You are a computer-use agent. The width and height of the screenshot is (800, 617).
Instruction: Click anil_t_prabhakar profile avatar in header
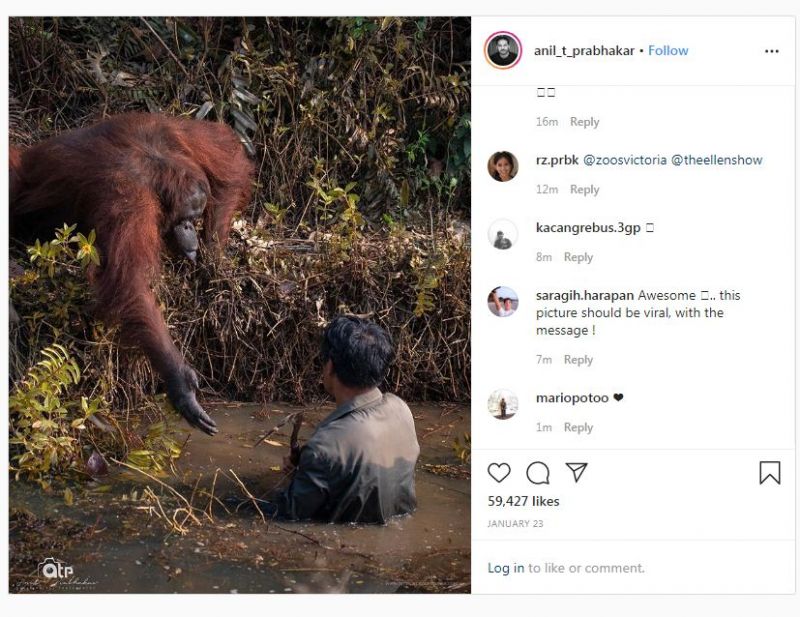pos(503,51)
